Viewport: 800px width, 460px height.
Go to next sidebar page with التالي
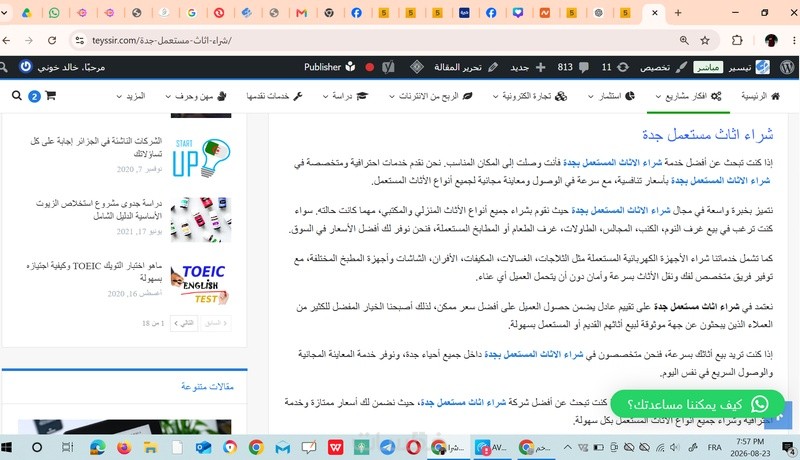click(x=184, y=323)
